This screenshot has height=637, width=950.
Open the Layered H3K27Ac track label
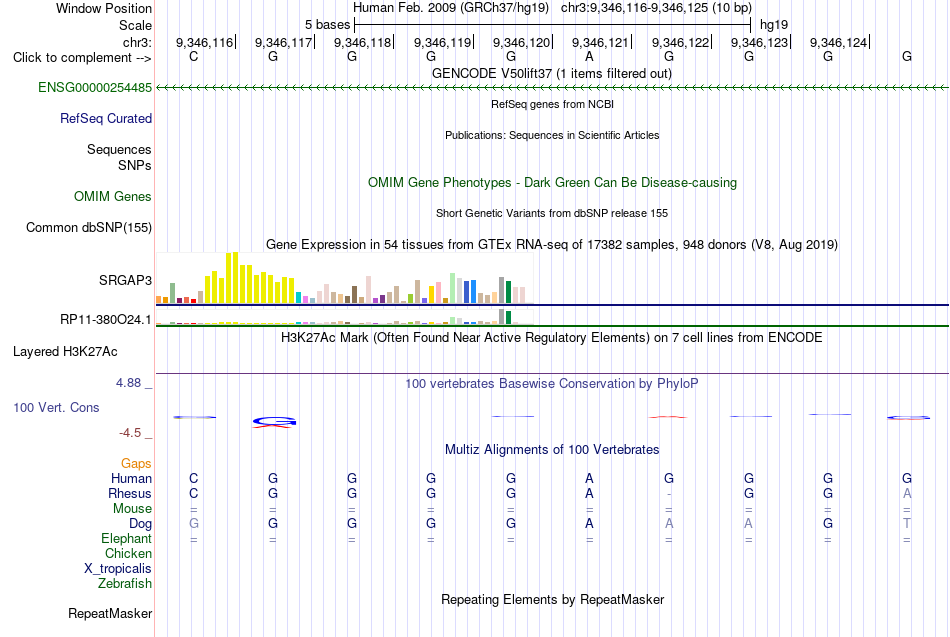[65, 352]
